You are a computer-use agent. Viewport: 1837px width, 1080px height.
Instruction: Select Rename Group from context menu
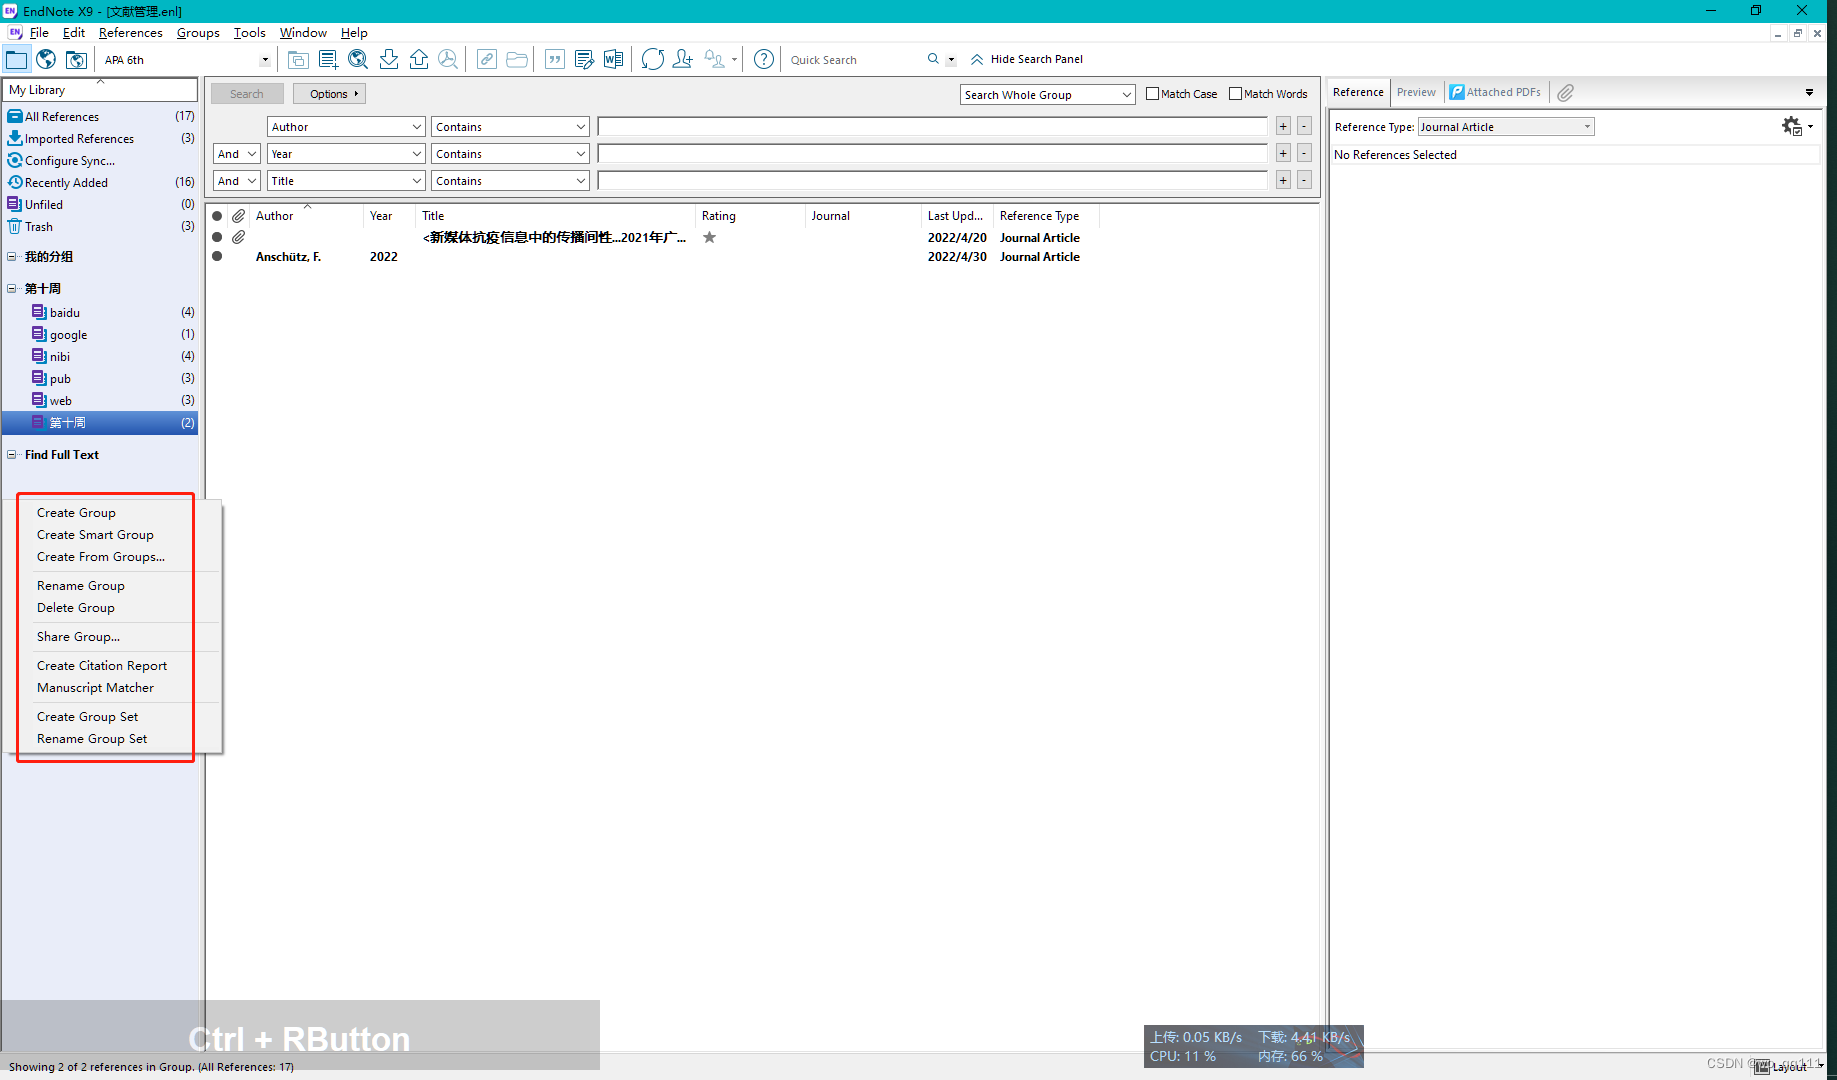click(x=81, y=586)
